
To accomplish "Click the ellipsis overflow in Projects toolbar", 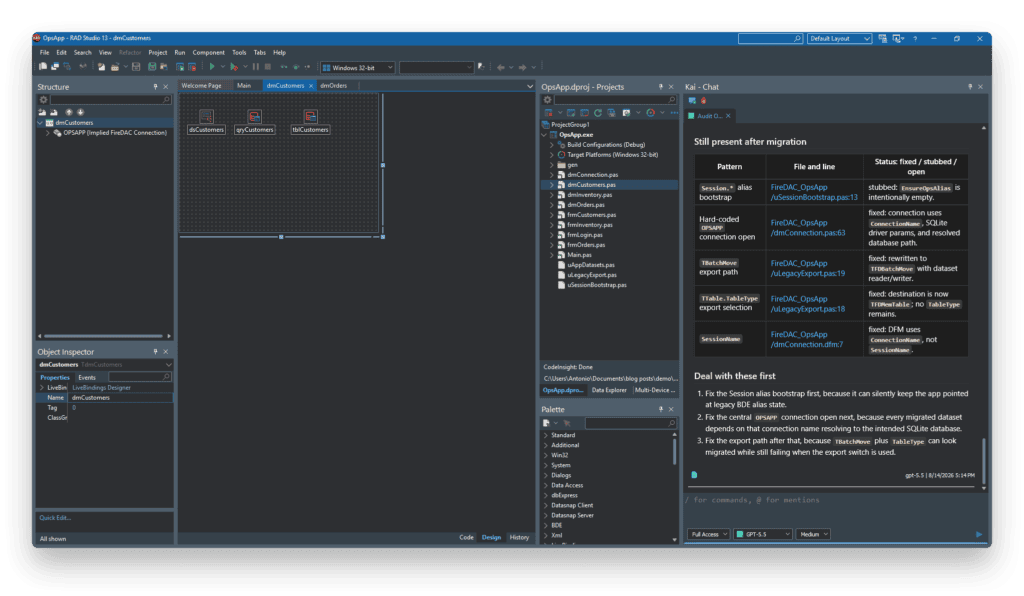I will (x=674, y=113).
